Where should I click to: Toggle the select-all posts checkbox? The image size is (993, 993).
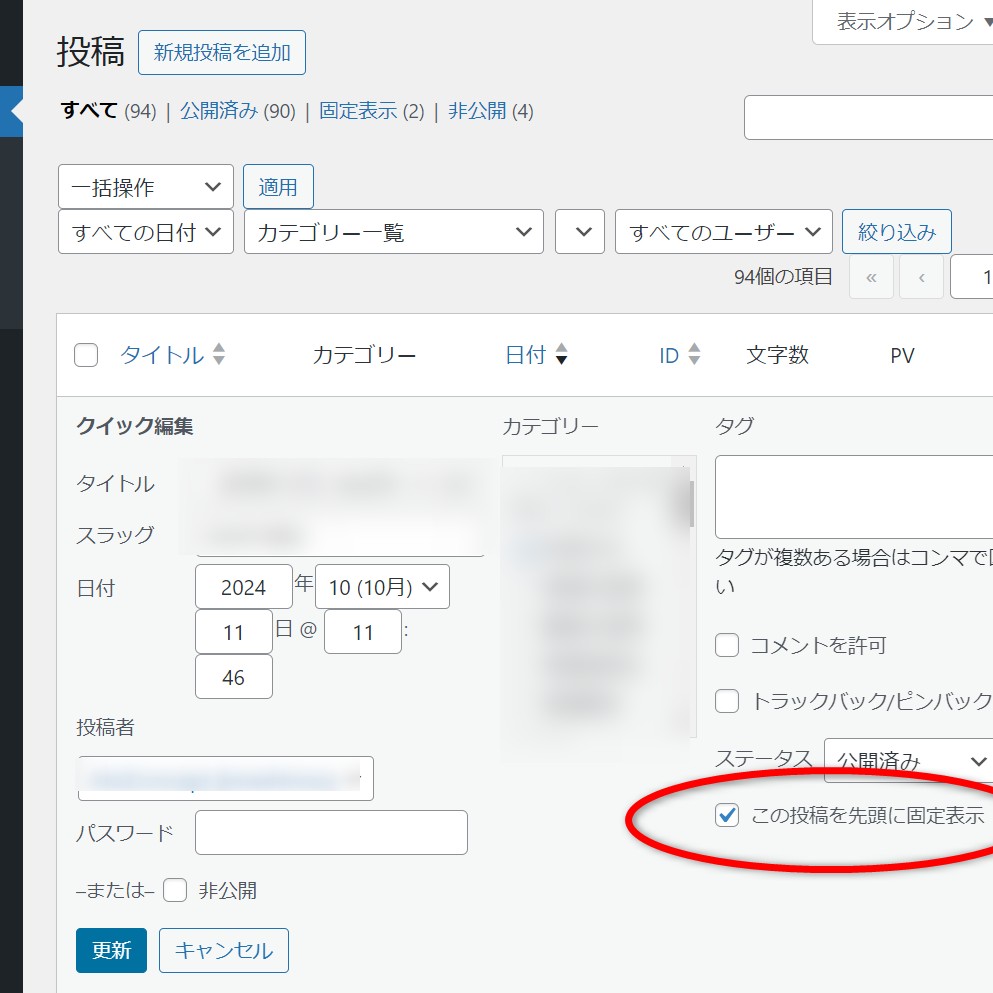(86, 355)
